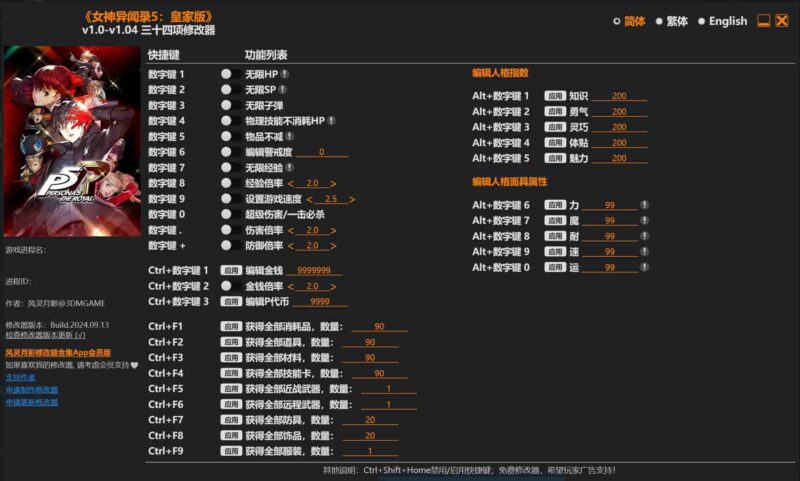This screenshot has height=481, width=800.
Task: Click quantity field for 获得全部道具
Action: 370,342
